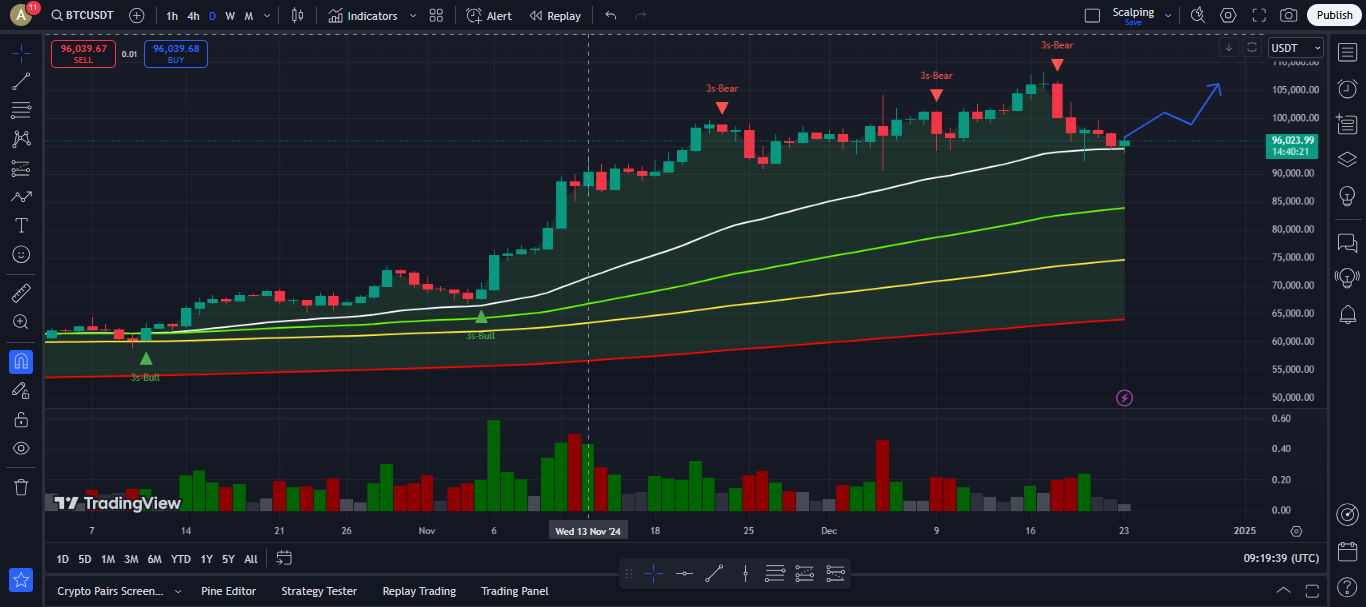Image resolution: width=1366 pixels, height=607 pixels.
Task: Open the Watchlist panel icon
Action: (x=1346, y=52)
